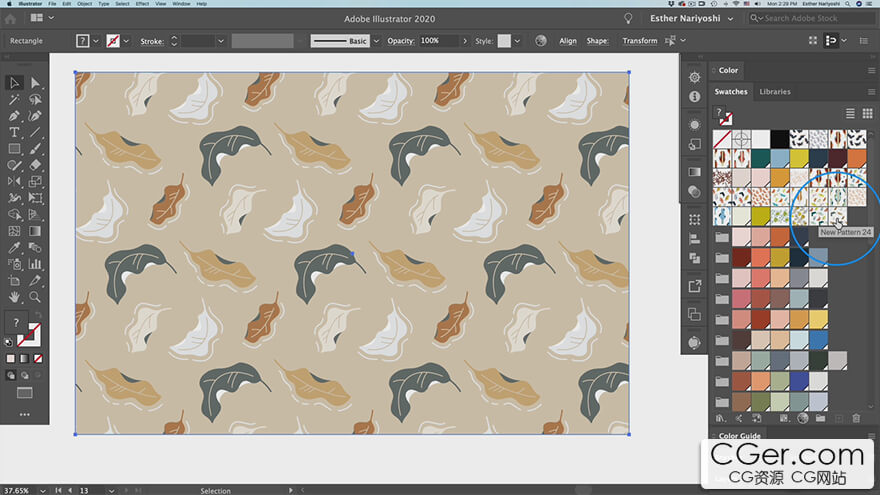Select the Zoom magnifier tool
This screenshot has width=880, height=495.
click(x=35, y=297)
